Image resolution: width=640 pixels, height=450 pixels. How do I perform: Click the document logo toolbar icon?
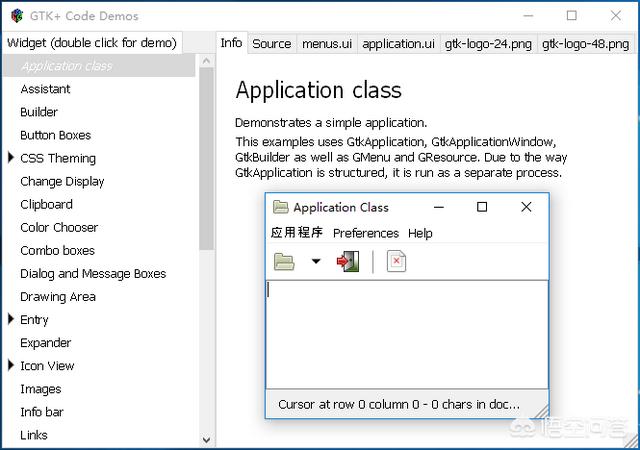(x=397, y=262)
